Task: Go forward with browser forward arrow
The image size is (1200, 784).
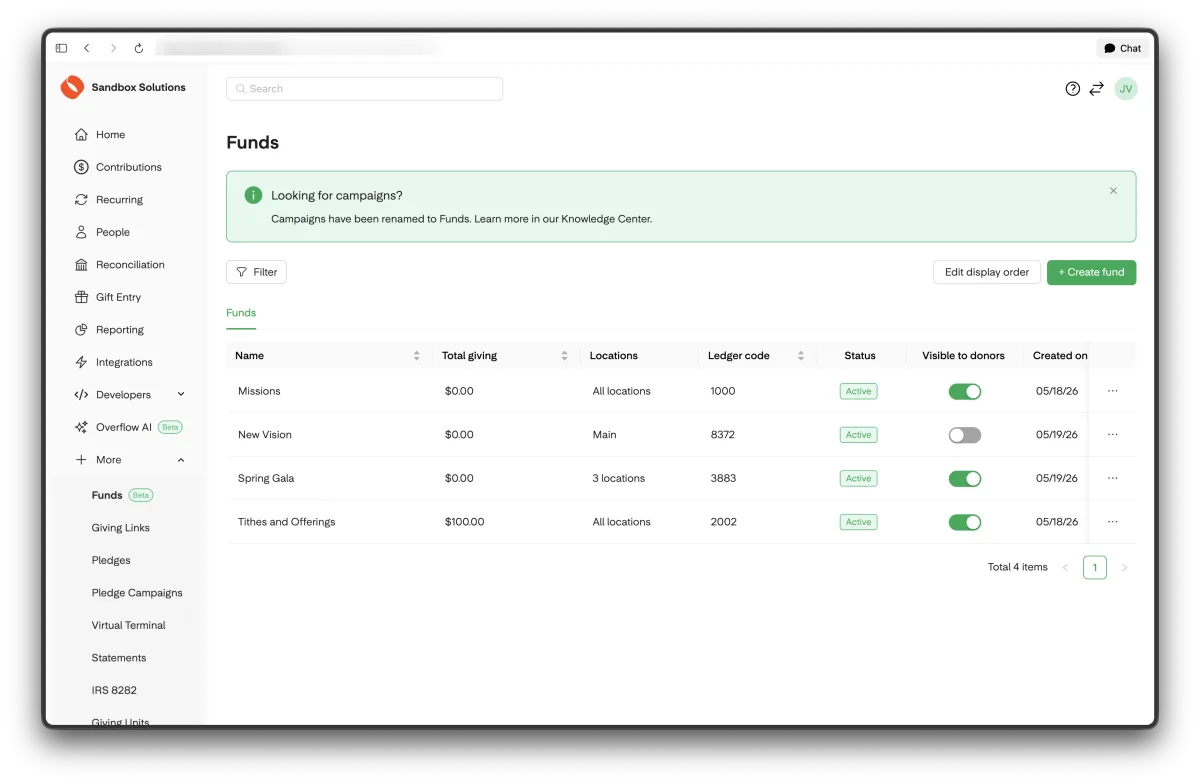Action: pyautogui.click(x=113, y=48)
